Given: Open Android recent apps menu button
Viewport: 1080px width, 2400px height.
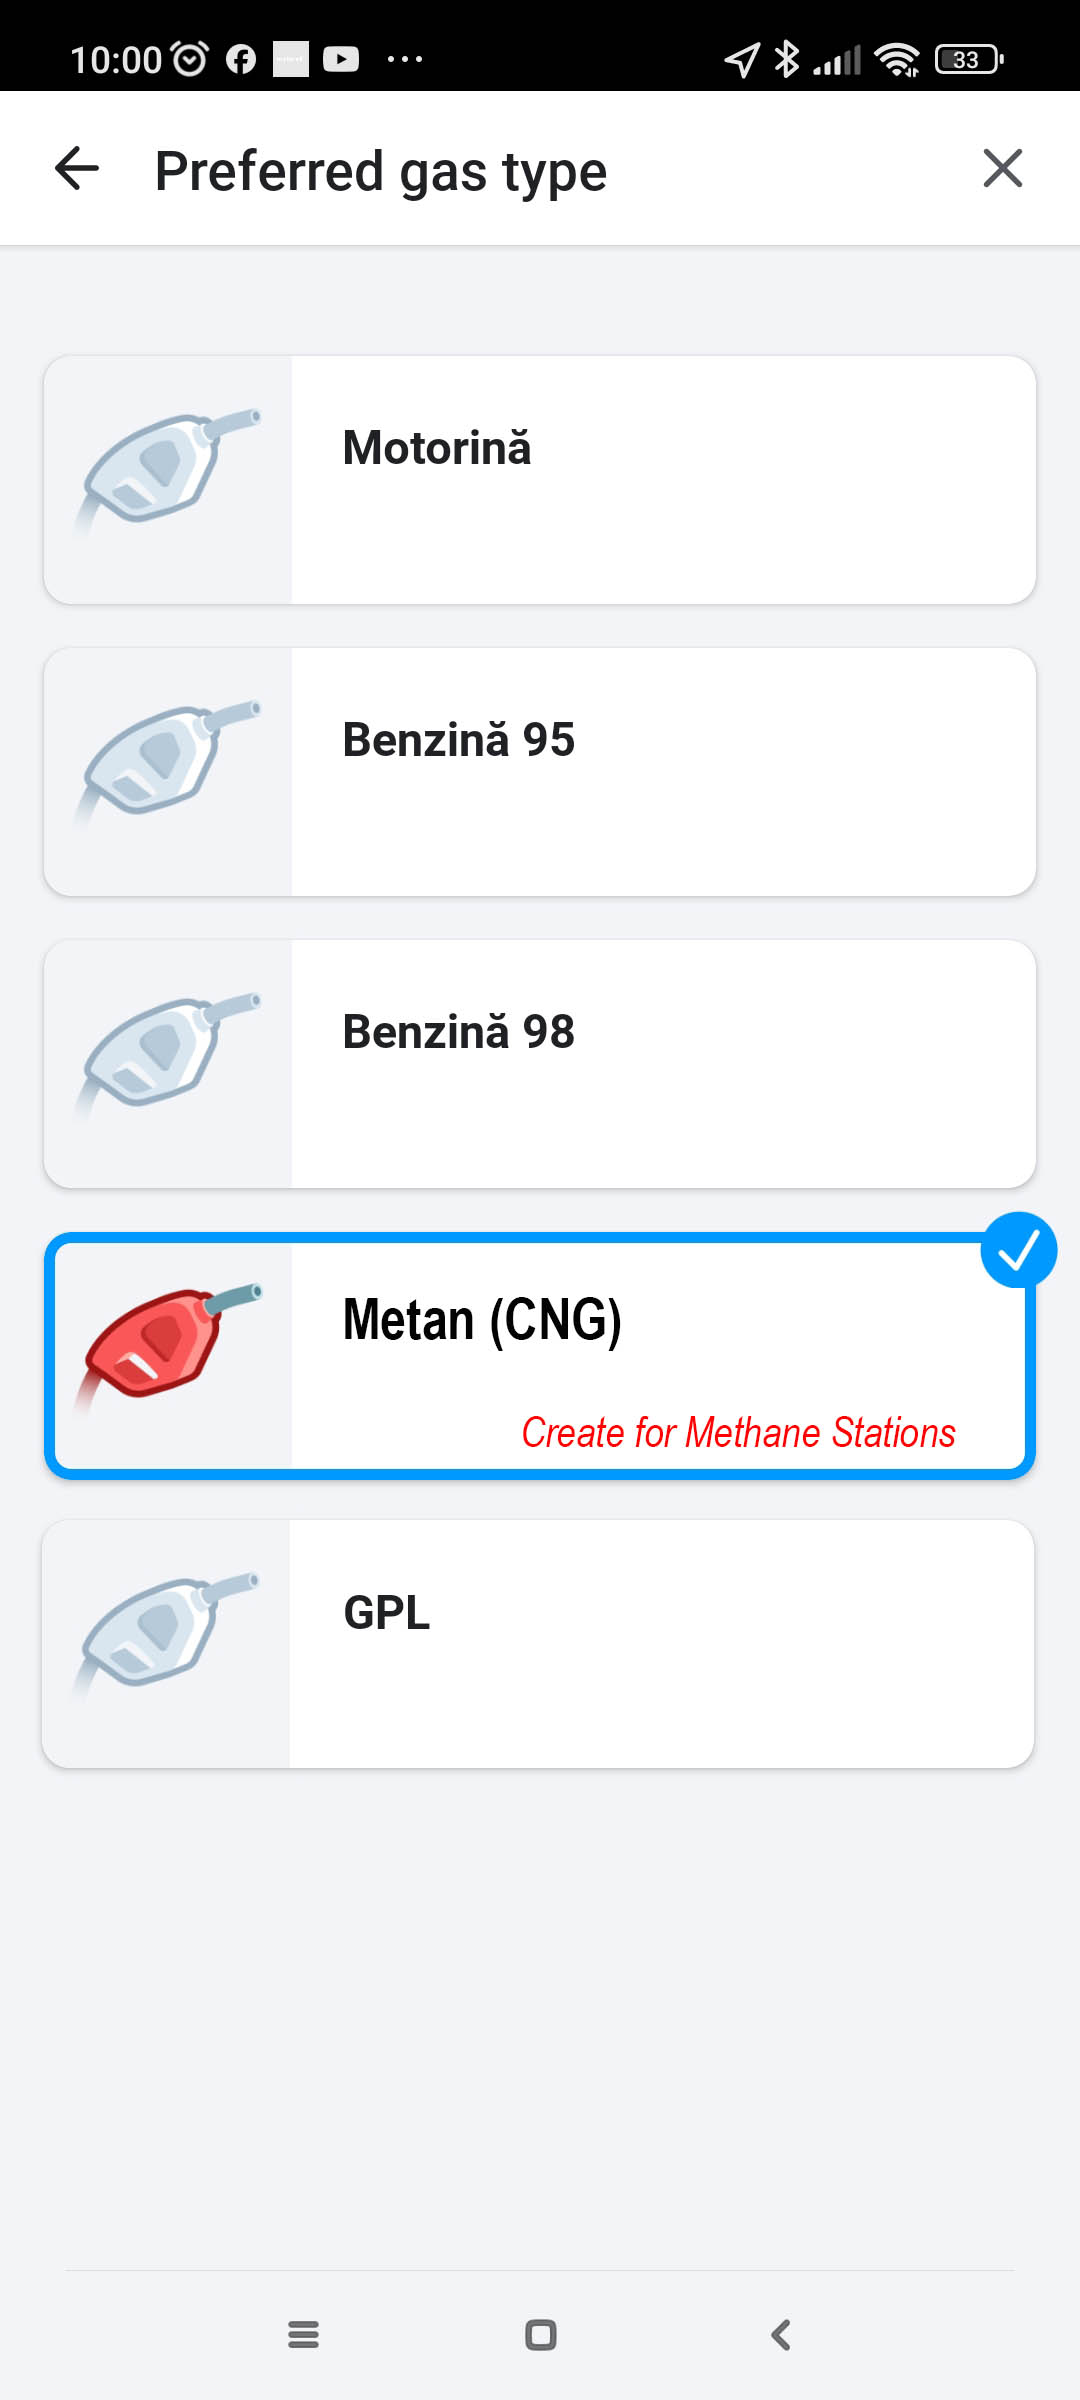Looking at the screenshot, I should [303, 2335].
